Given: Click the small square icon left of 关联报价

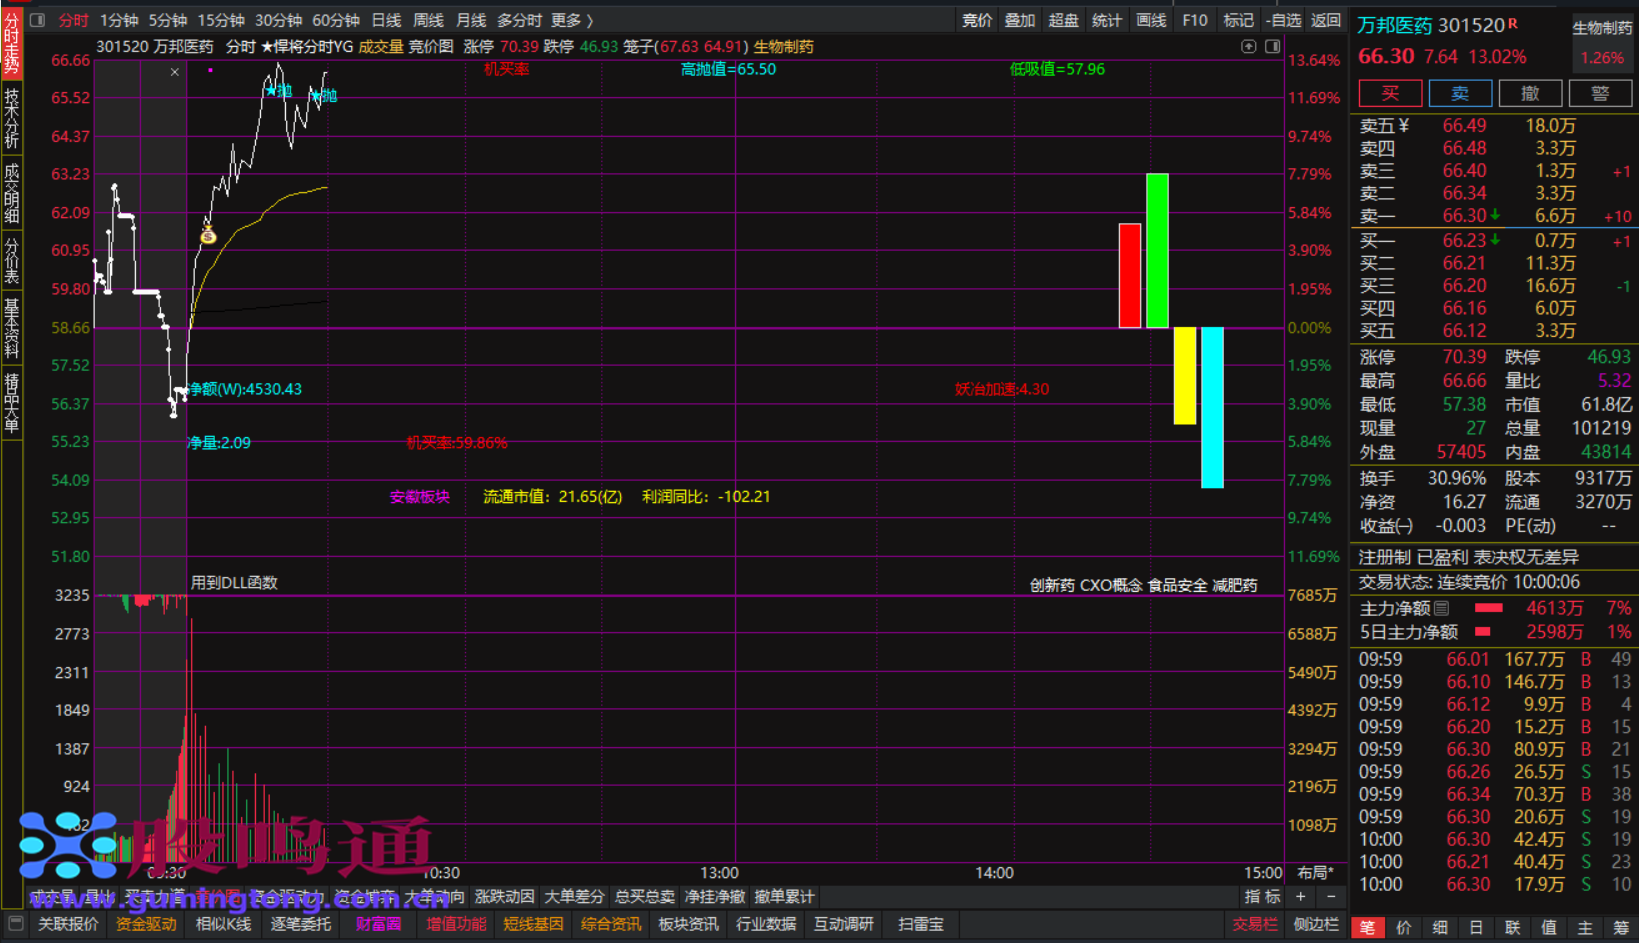Looking at the screenshot, I should 15,923.
